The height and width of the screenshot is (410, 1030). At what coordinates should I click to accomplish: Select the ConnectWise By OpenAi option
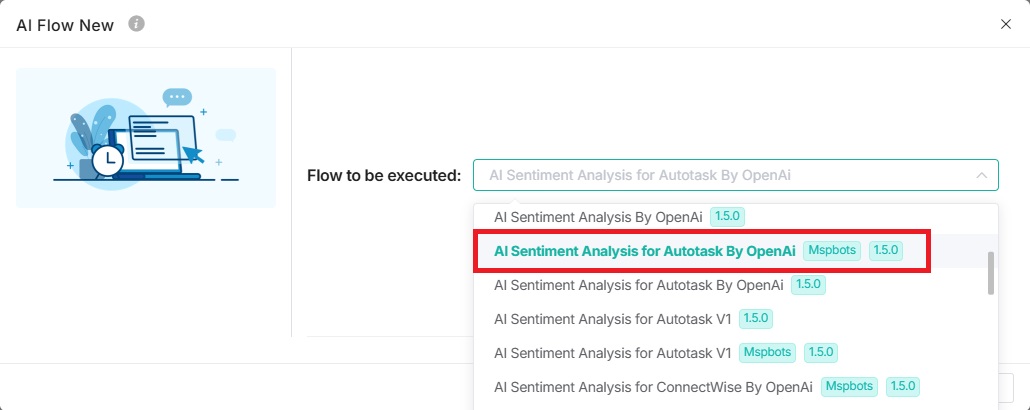click(x=652, y=386)
